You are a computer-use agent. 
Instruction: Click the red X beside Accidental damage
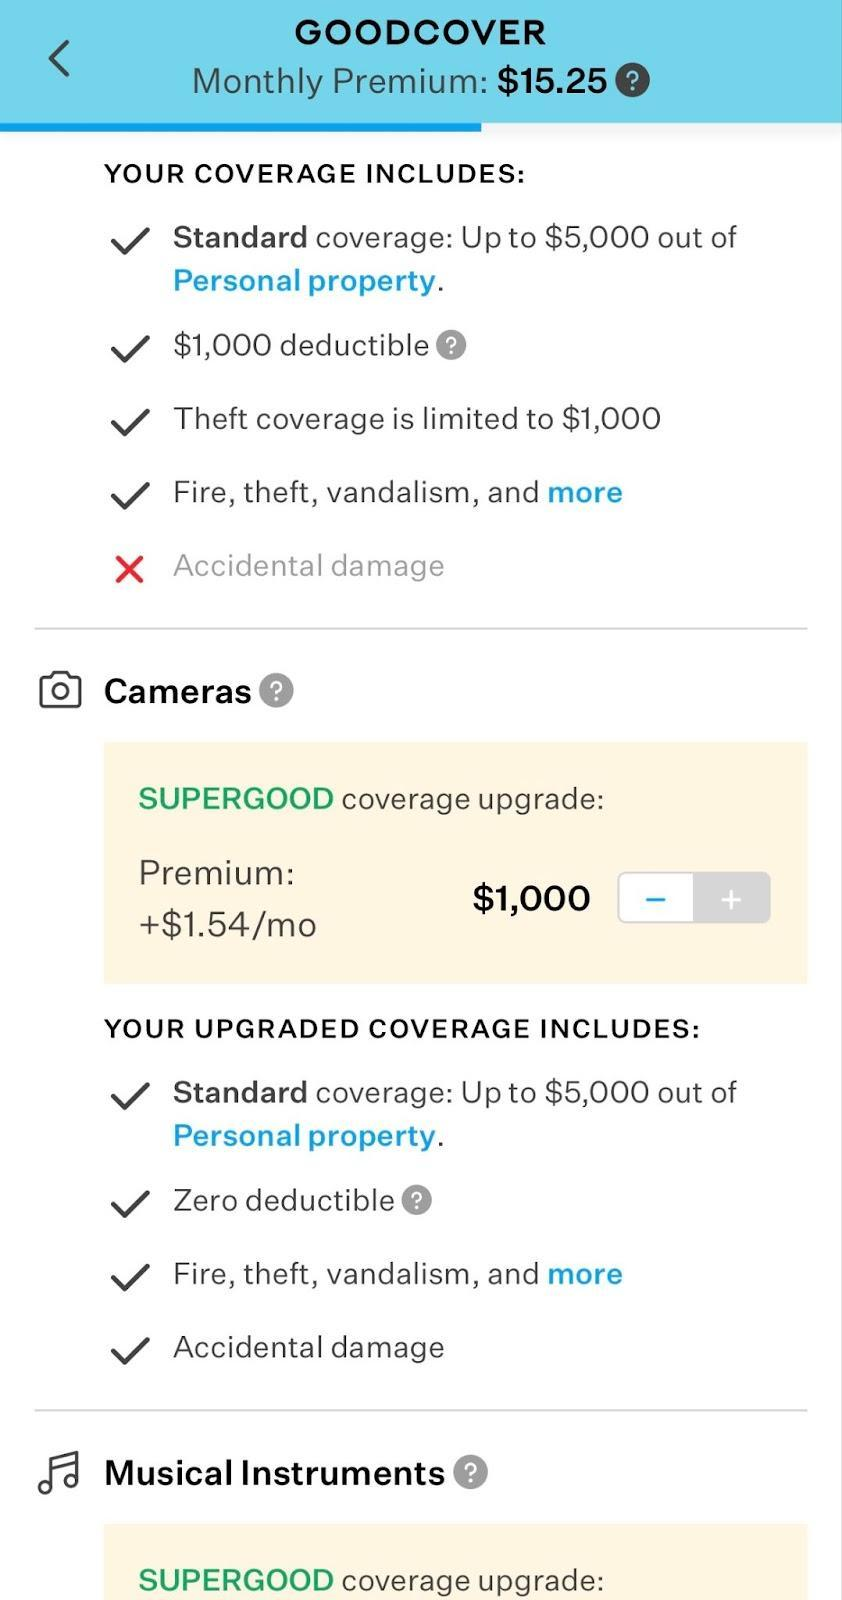click(x=128, y=569)
